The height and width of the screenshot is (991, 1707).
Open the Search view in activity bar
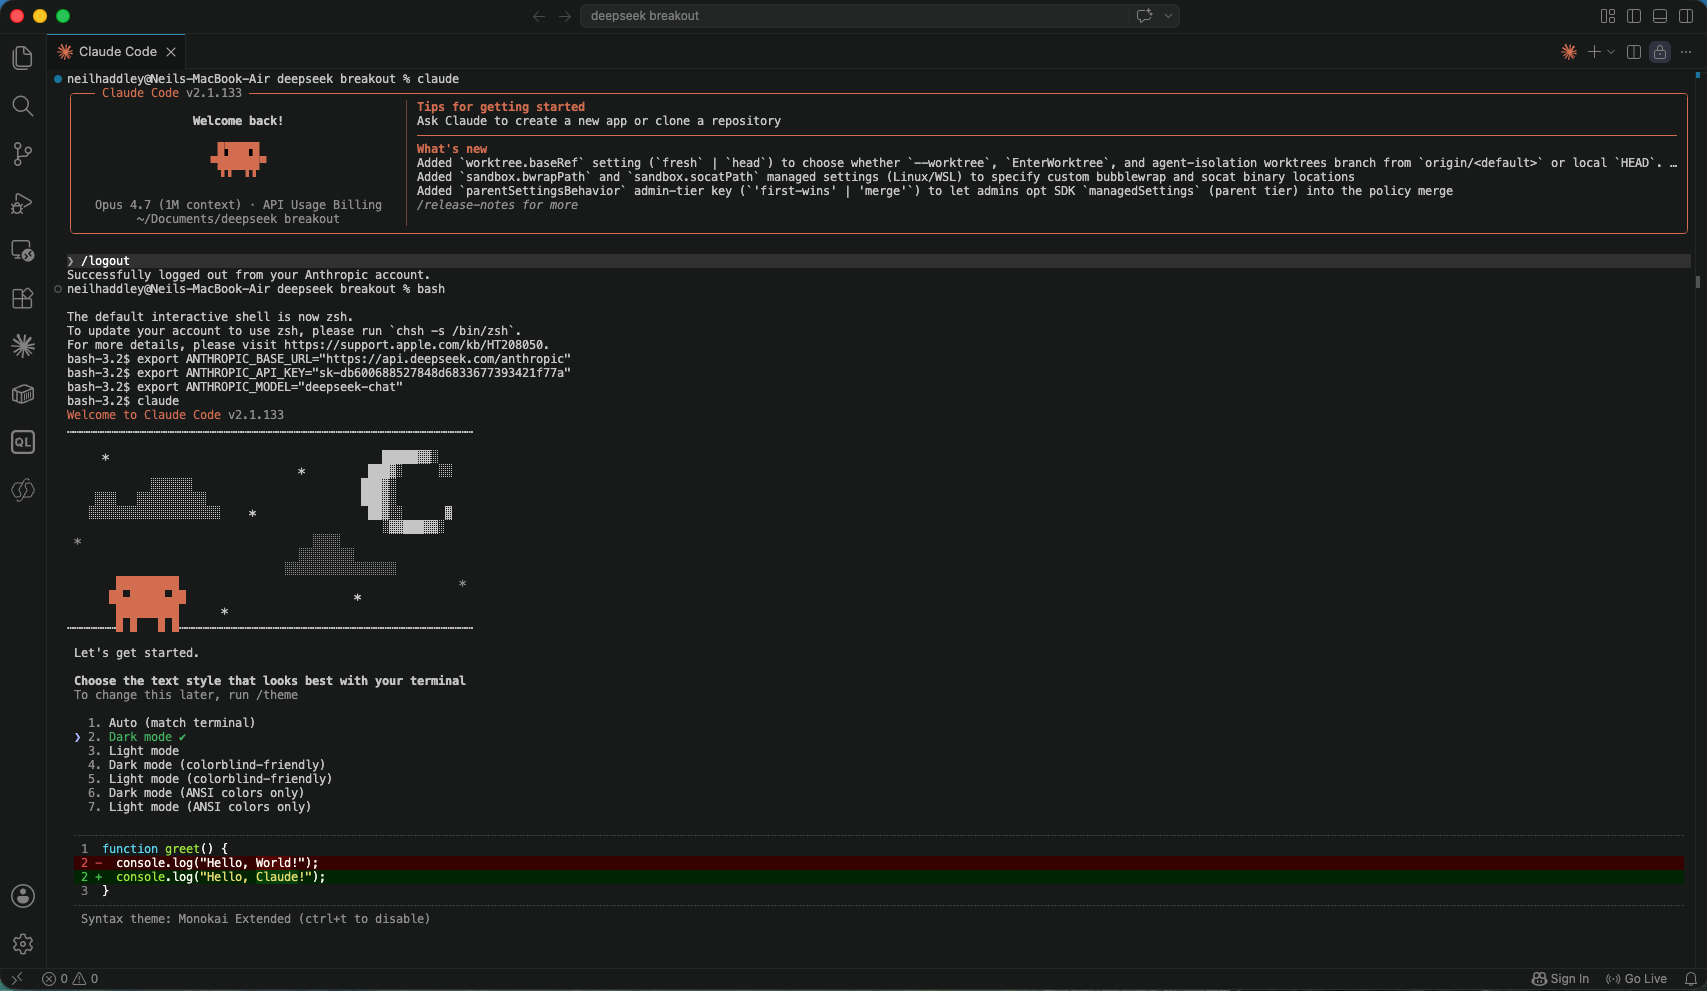coord(22,106)
